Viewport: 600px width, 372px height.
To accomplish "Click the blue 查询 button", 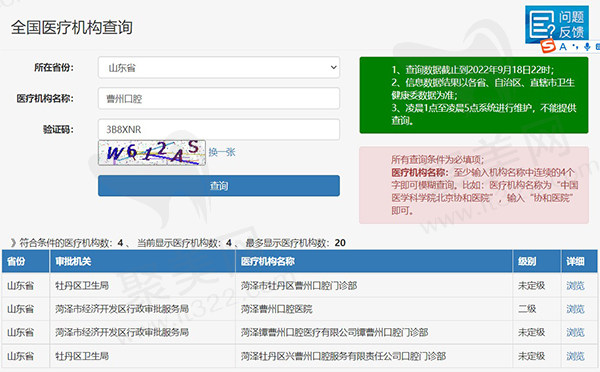I will click(x=219, y=186).
